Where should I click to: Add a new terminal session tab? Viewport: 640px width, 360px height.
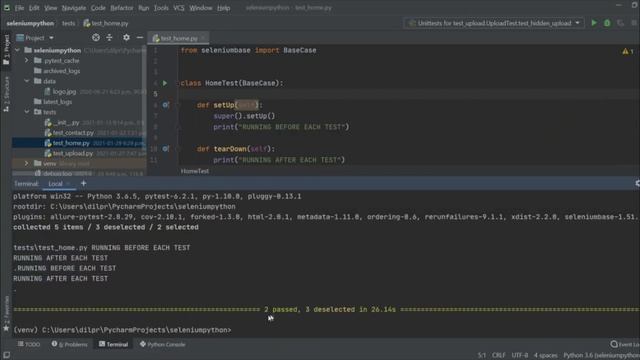coord(83,184)
